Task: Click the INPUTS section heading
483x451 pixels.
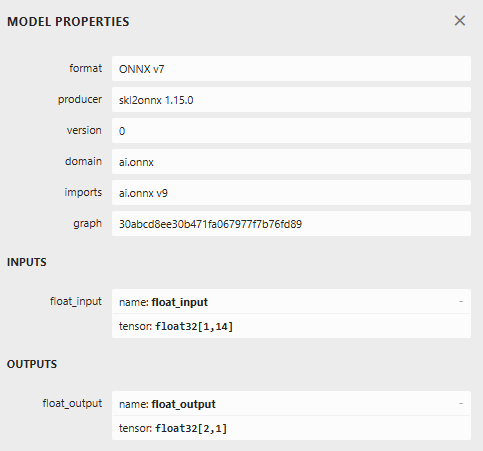Action: tap(27, 262)
